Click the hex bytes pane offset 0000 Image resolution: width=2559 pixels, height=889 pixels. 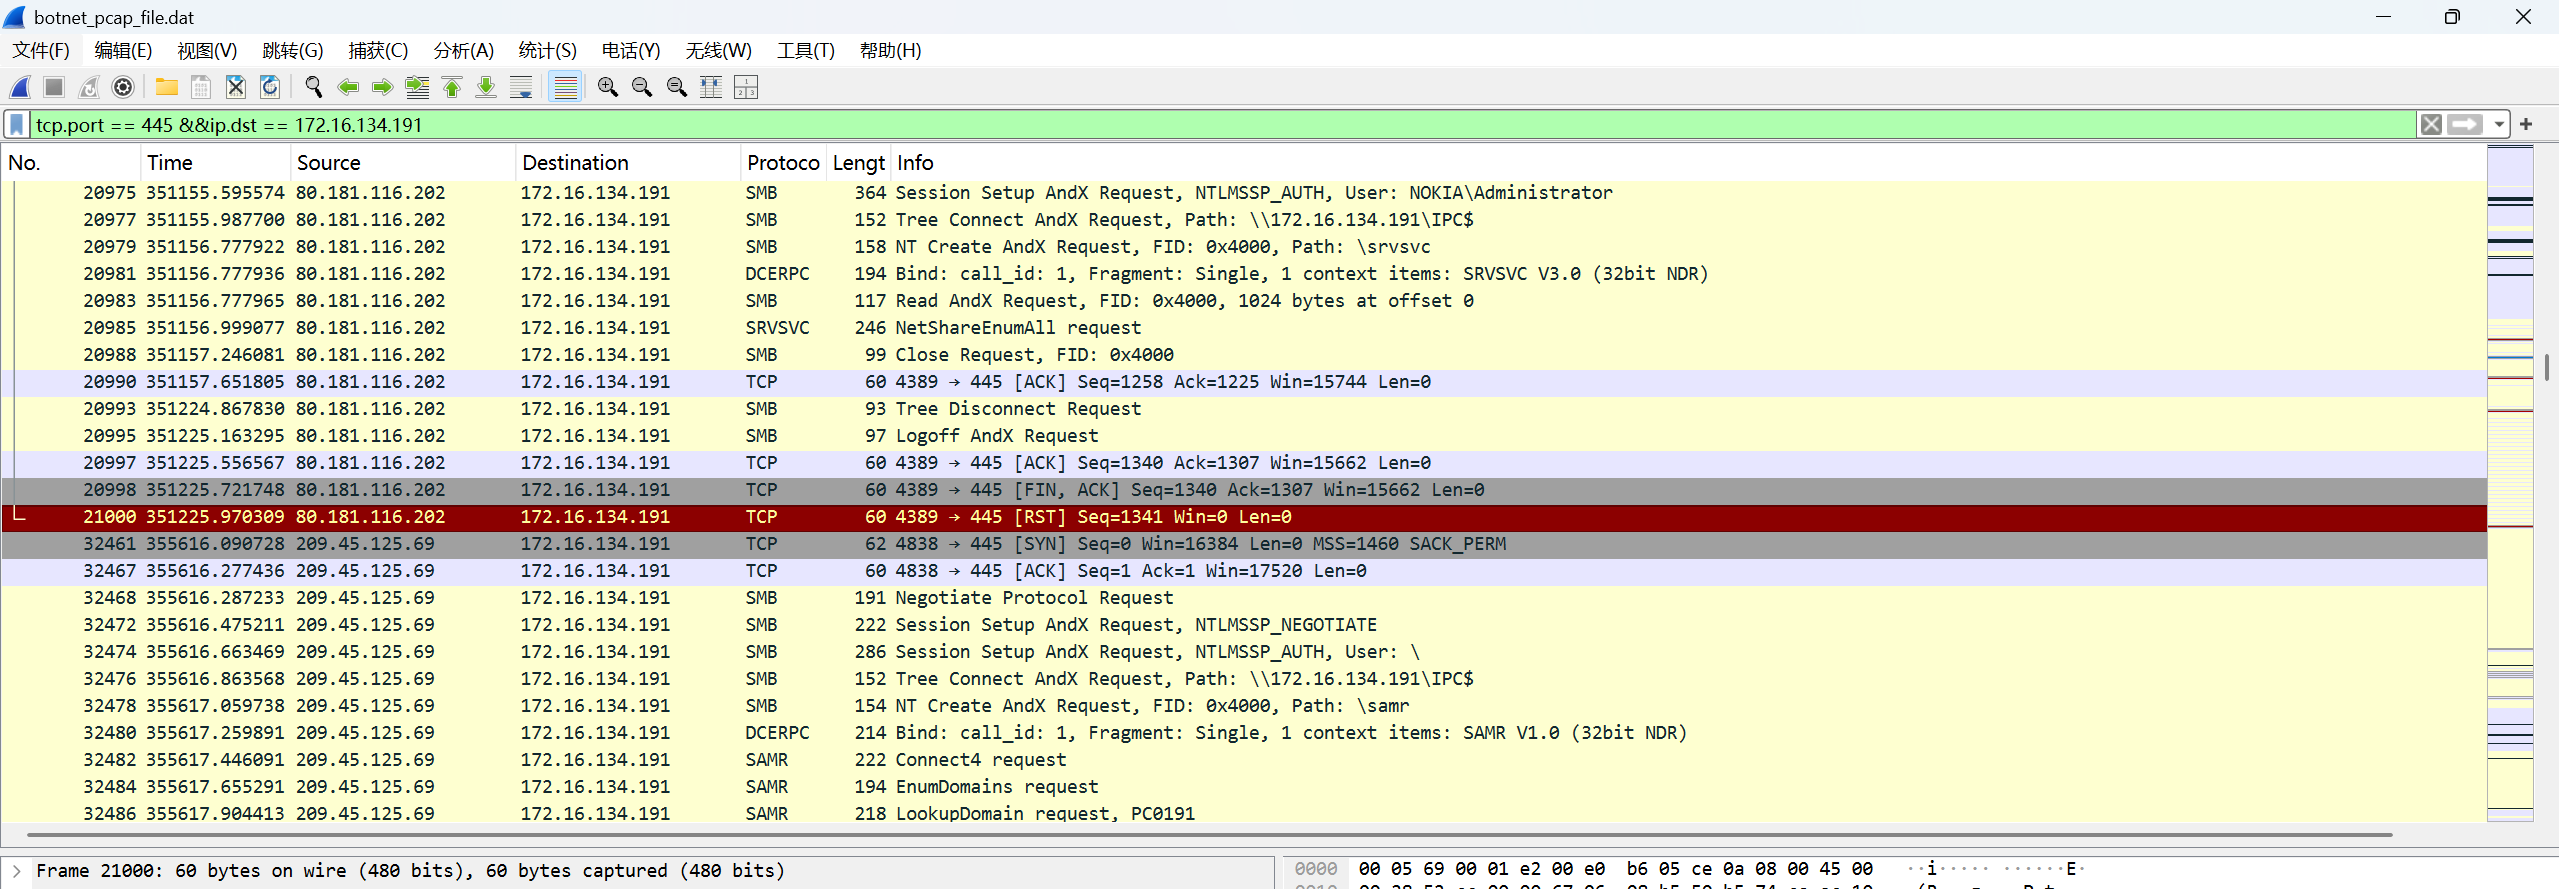1316,869
